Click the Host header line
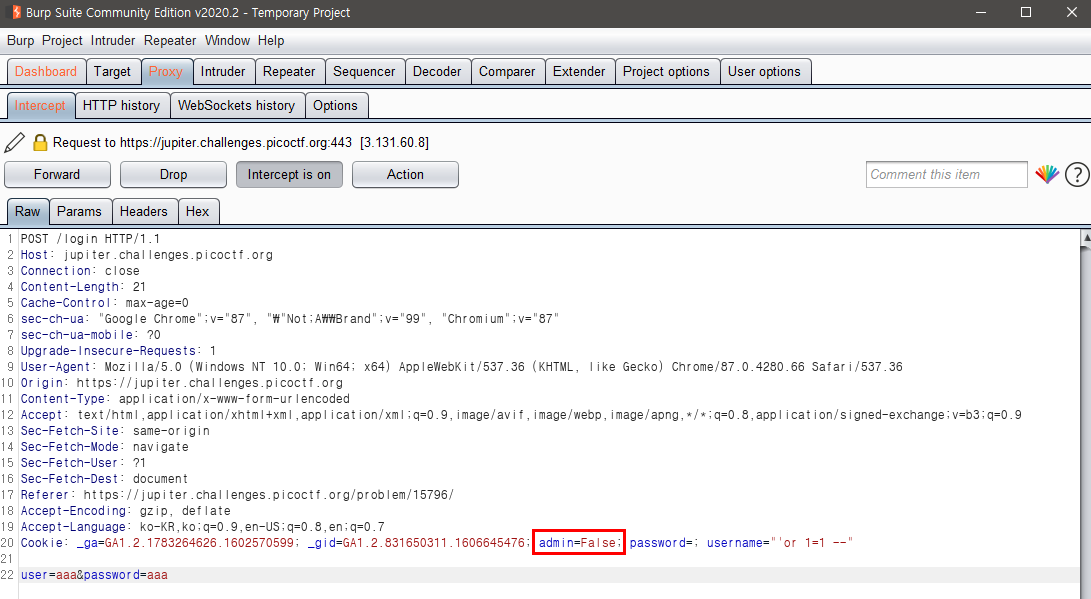 [x=146, y=255]
